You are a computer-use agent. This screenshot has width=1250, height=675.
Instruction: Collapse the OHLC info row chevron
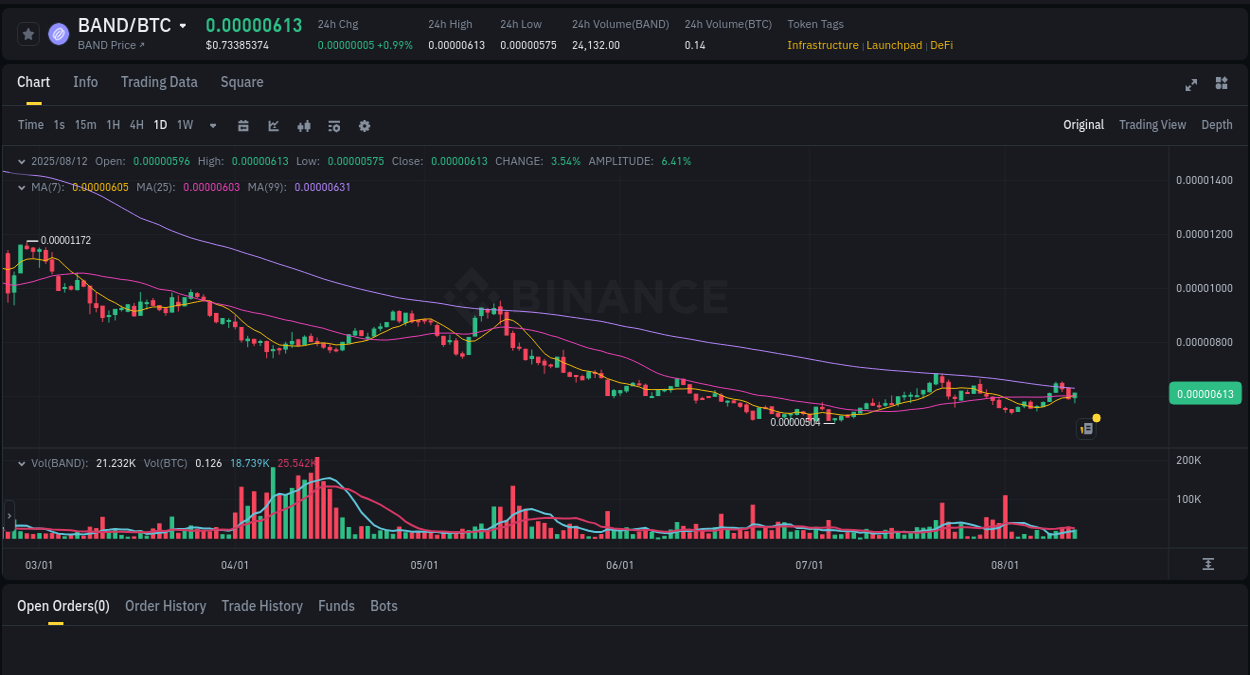click(20, 160)
